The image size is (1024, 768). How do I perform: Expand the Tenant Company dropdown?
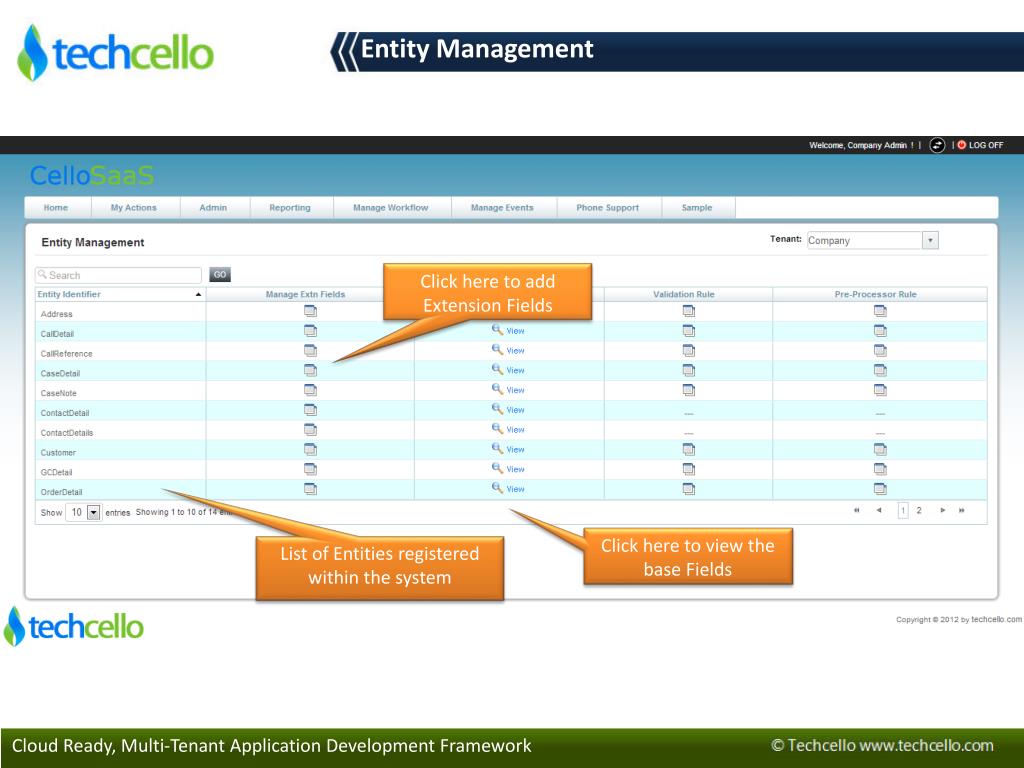[930, 240]
